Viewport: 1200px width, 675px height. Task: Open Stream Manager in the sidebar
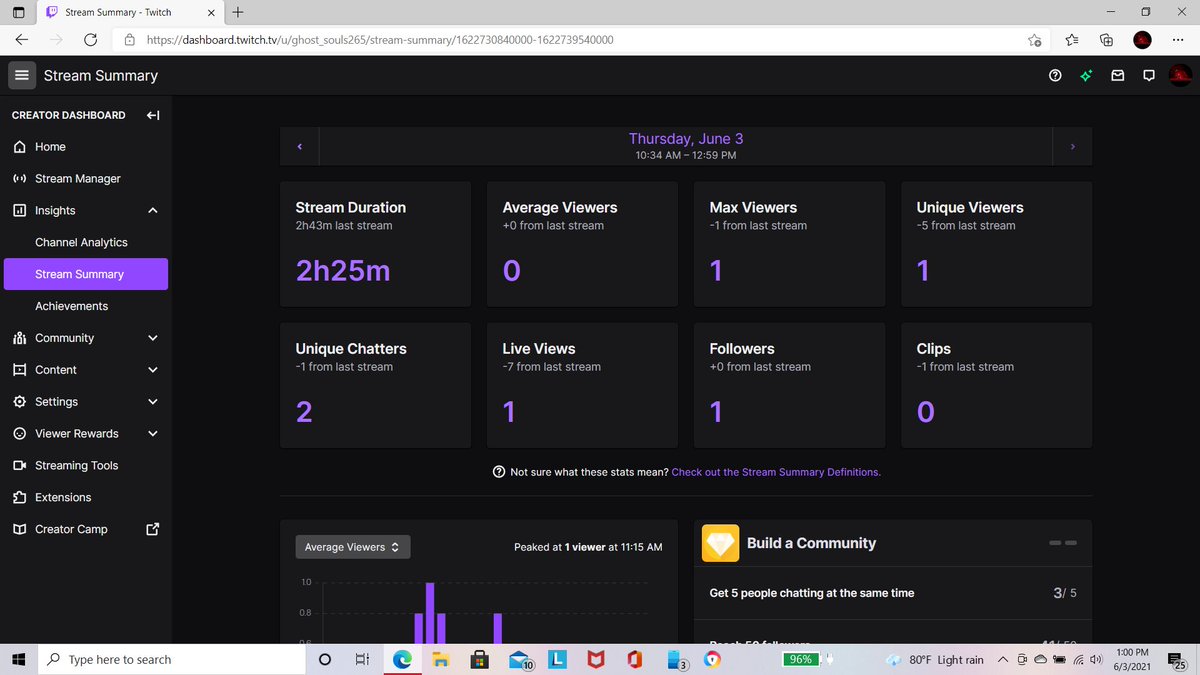pyautogui.click(x=78, y=179)
